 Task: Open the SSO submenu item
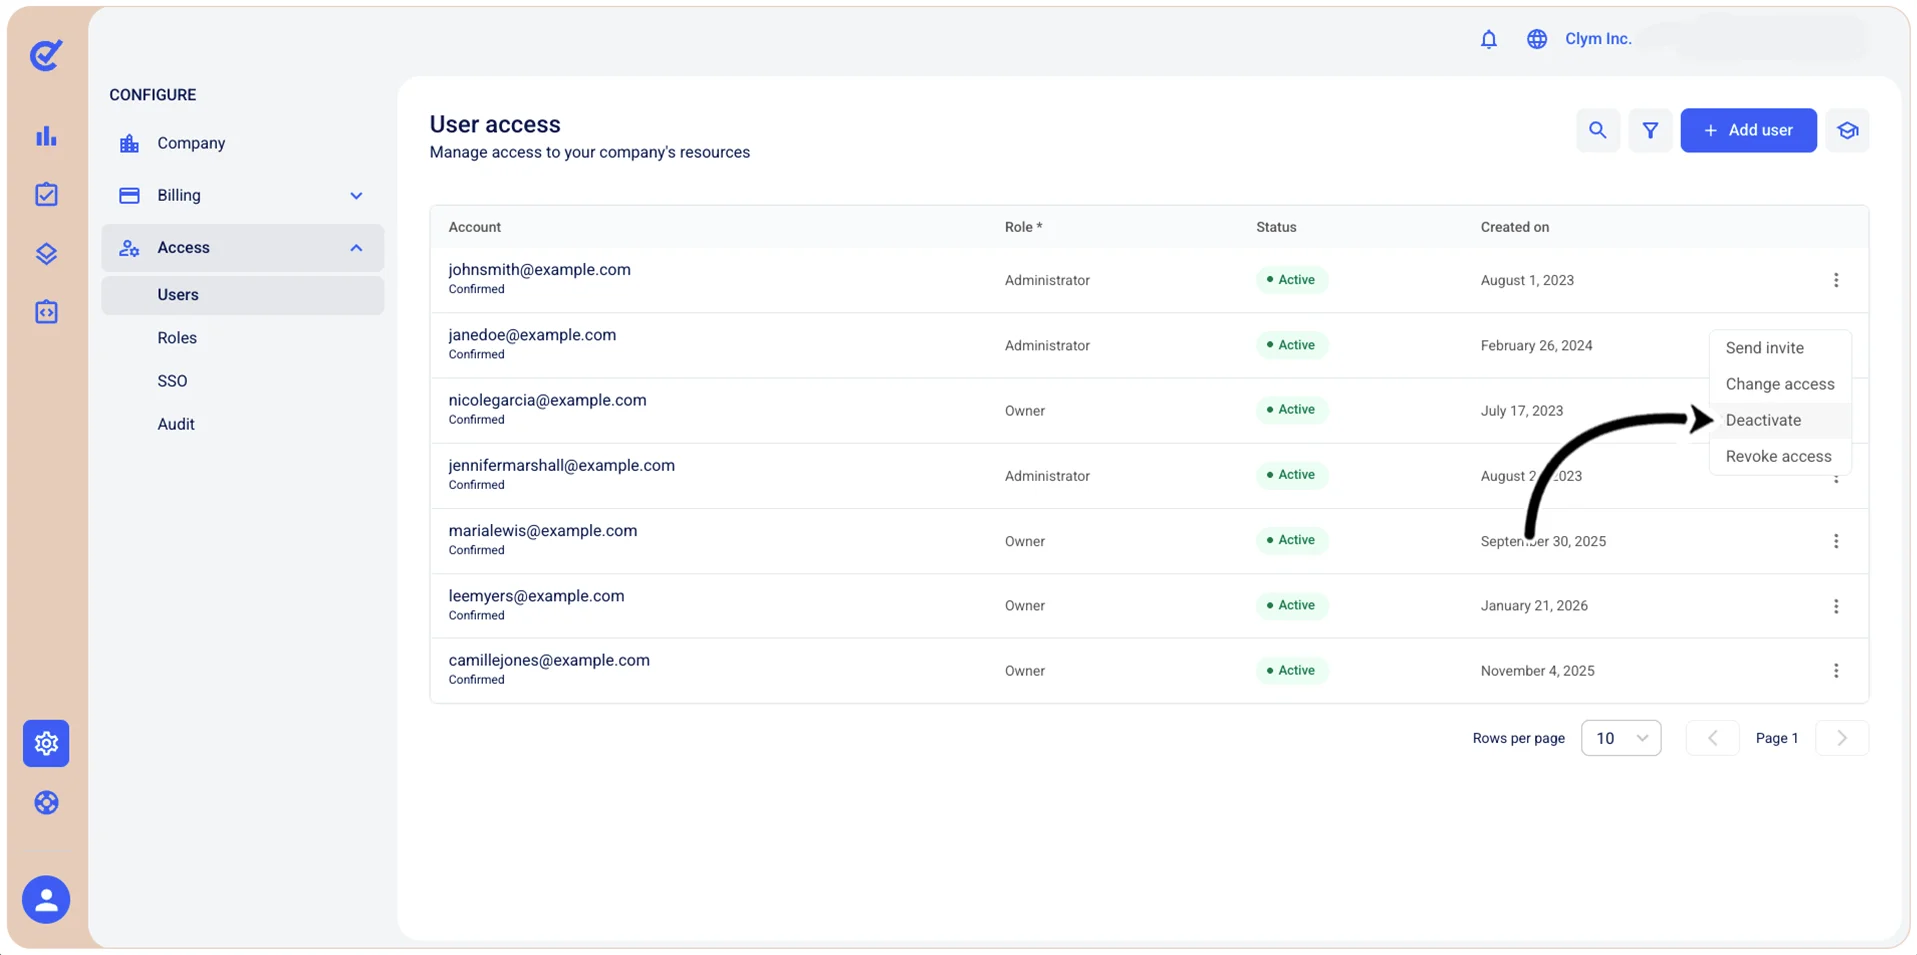point(172,381)
